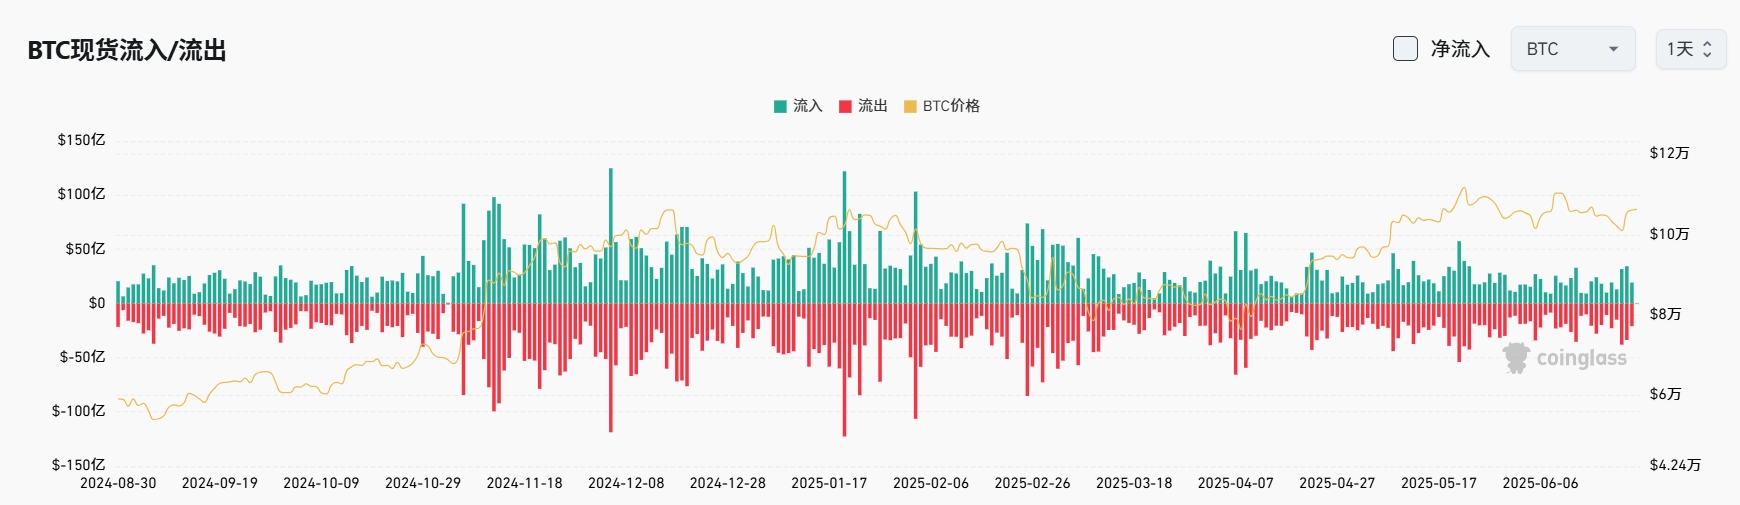Toggle the green 流入 legend swatch
The width and height of the screenshot is (1740, 505).
[780, 106]
